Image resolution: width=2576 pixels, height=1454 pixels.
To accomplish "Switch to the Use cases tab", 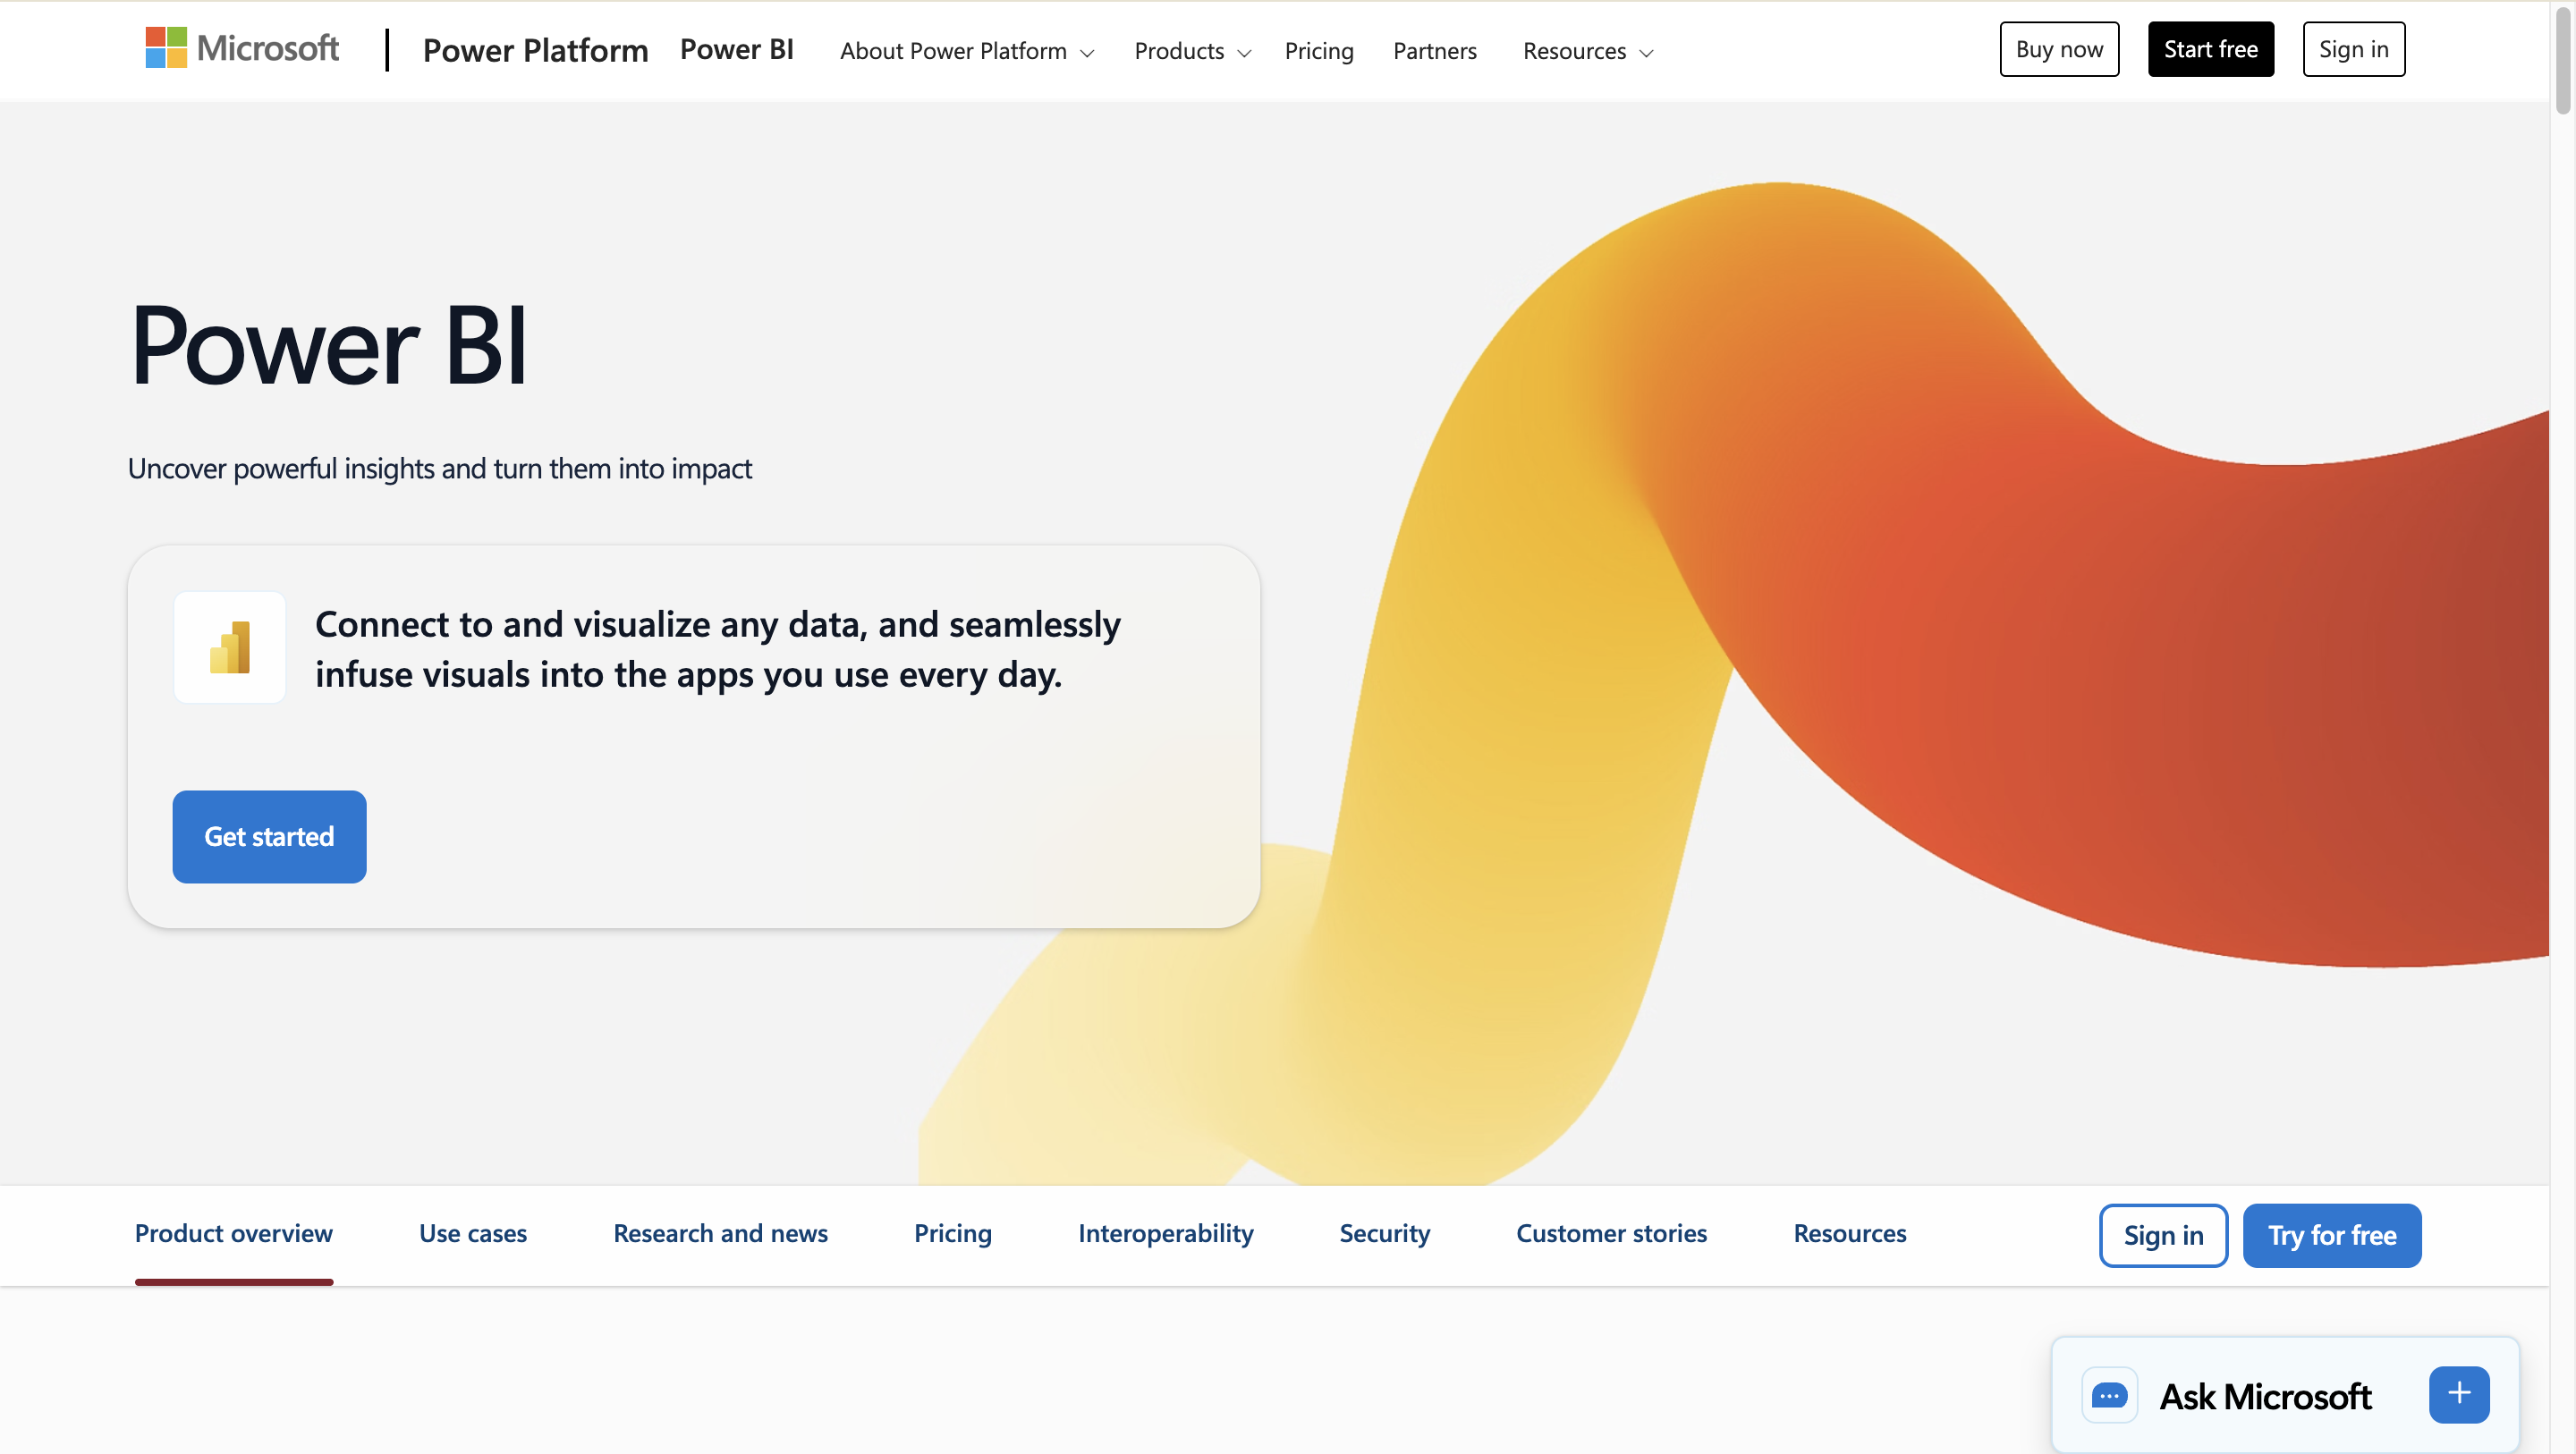I will tap(473, 1234).
